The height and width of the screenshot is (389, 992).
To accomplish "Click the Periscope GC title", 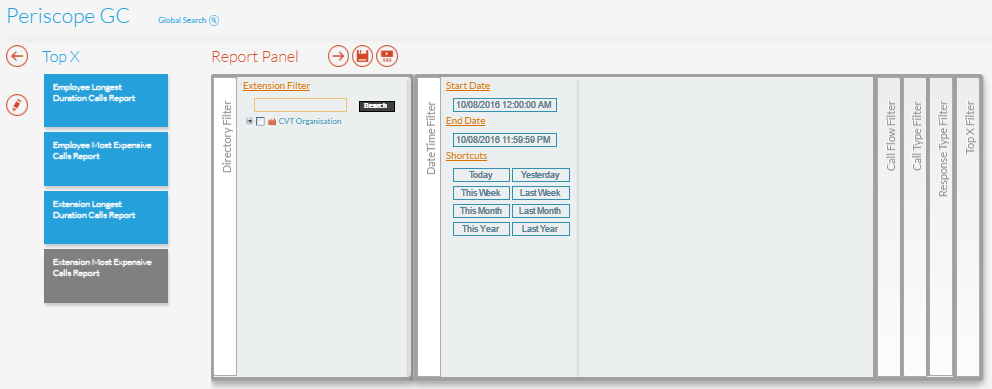I will pyautogui.click(x=68, y=16).
